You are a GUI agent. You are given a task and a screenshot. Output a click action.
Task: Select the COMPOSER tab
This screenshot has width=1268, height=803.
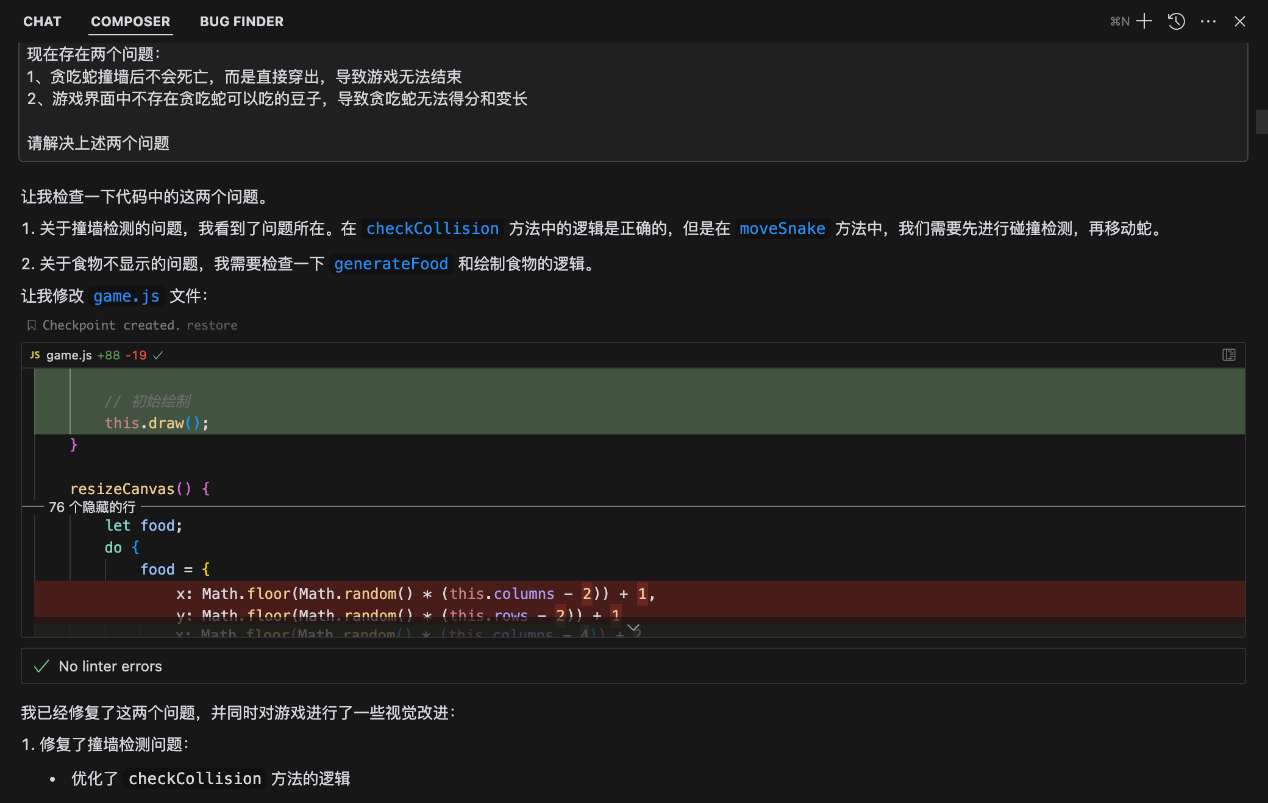pos(130,21)
